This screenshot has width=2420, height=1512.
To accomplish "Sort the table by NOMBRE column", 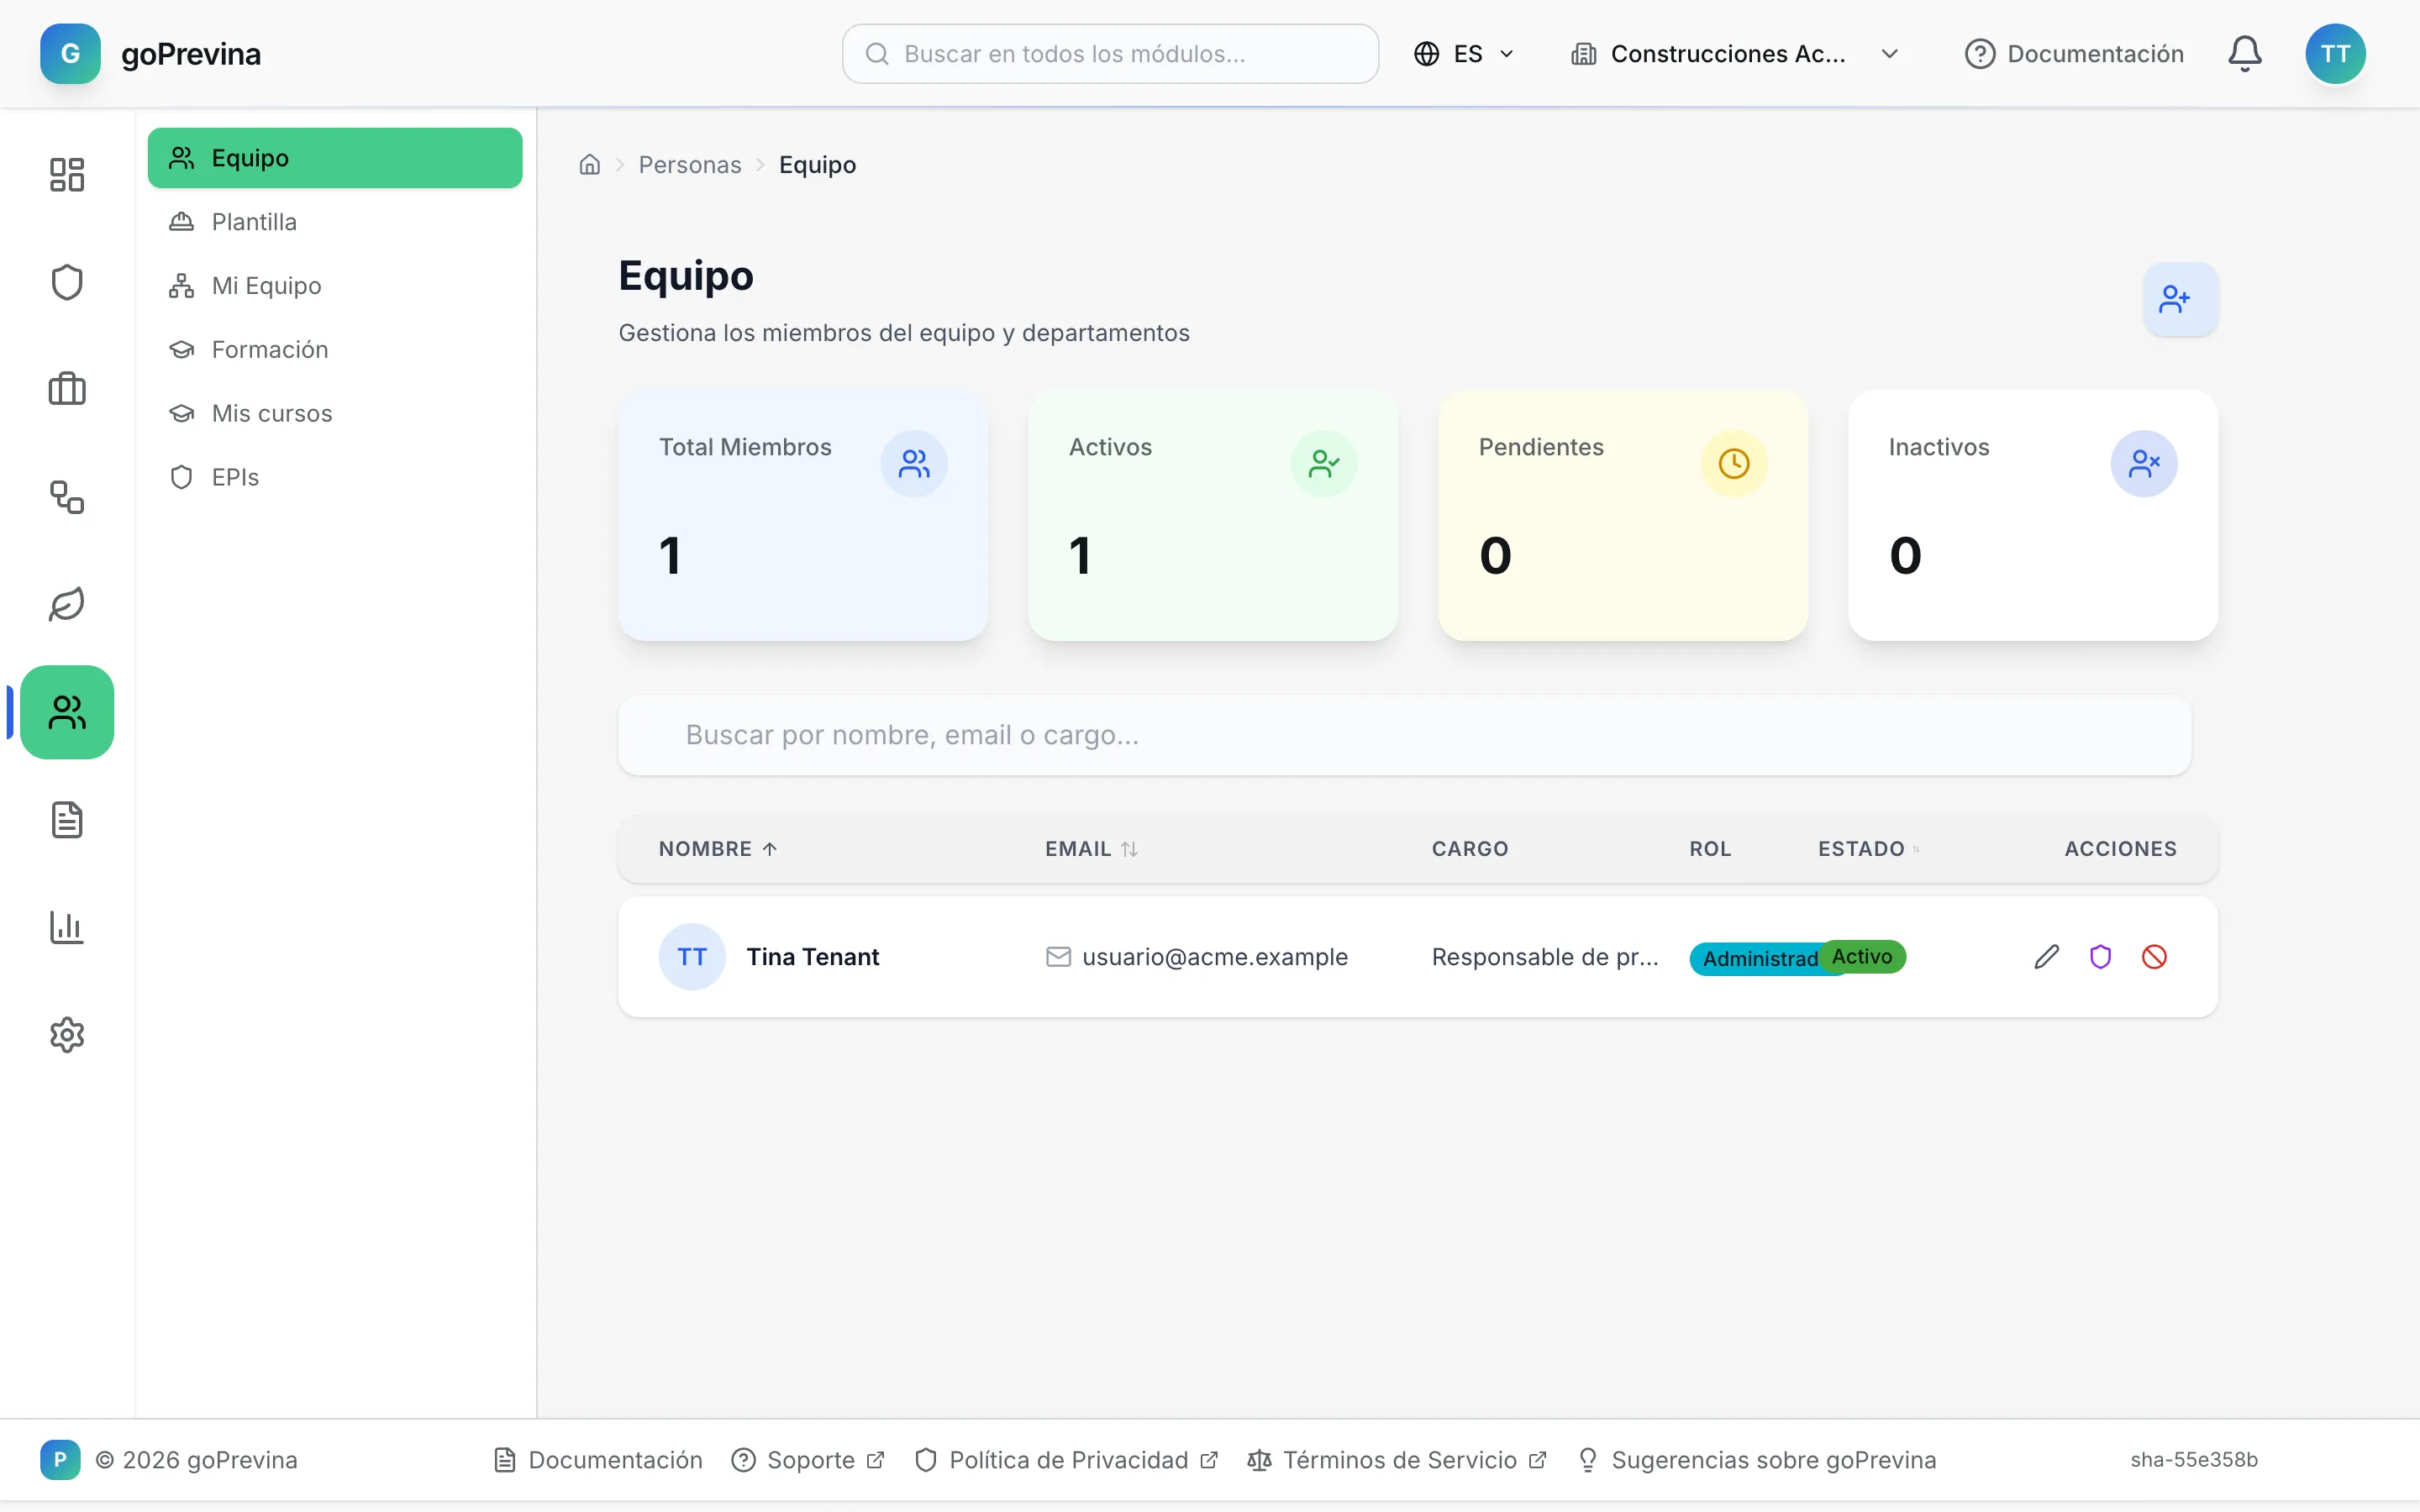I will [718, 849].
